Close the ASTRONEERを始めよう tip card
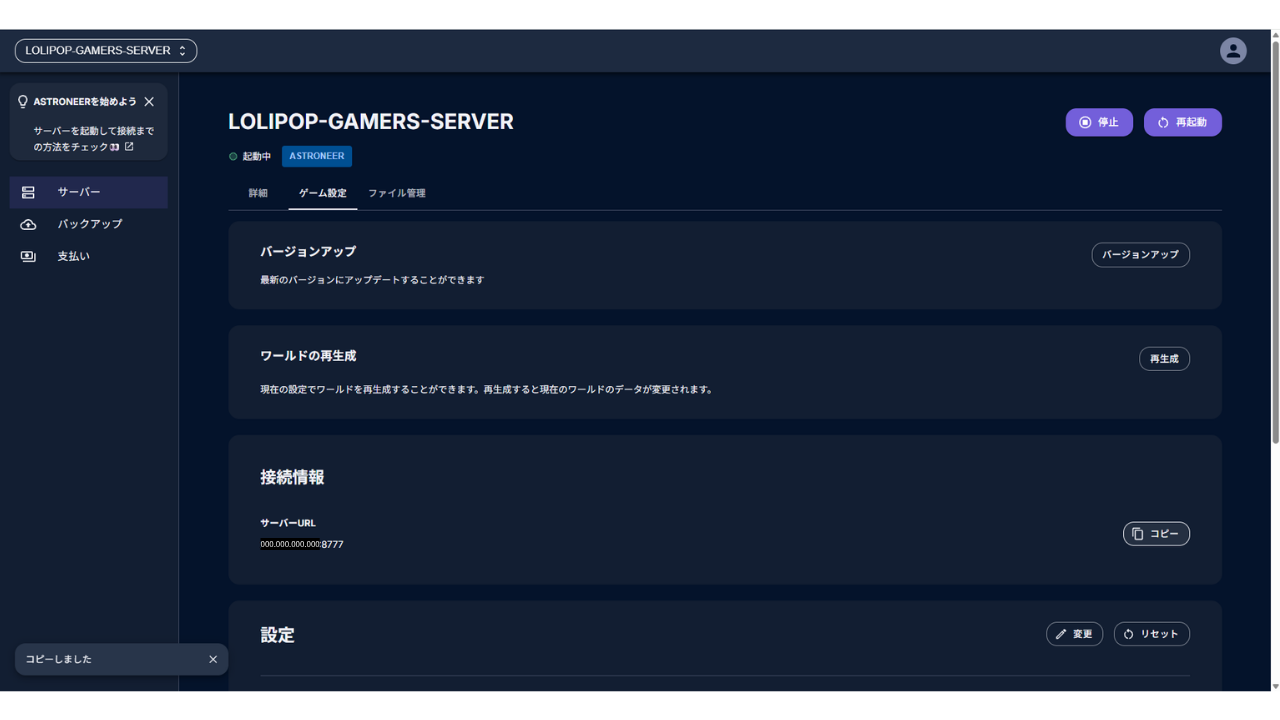The height and width of the screenshot is (720, 1280). pos(149,102)
